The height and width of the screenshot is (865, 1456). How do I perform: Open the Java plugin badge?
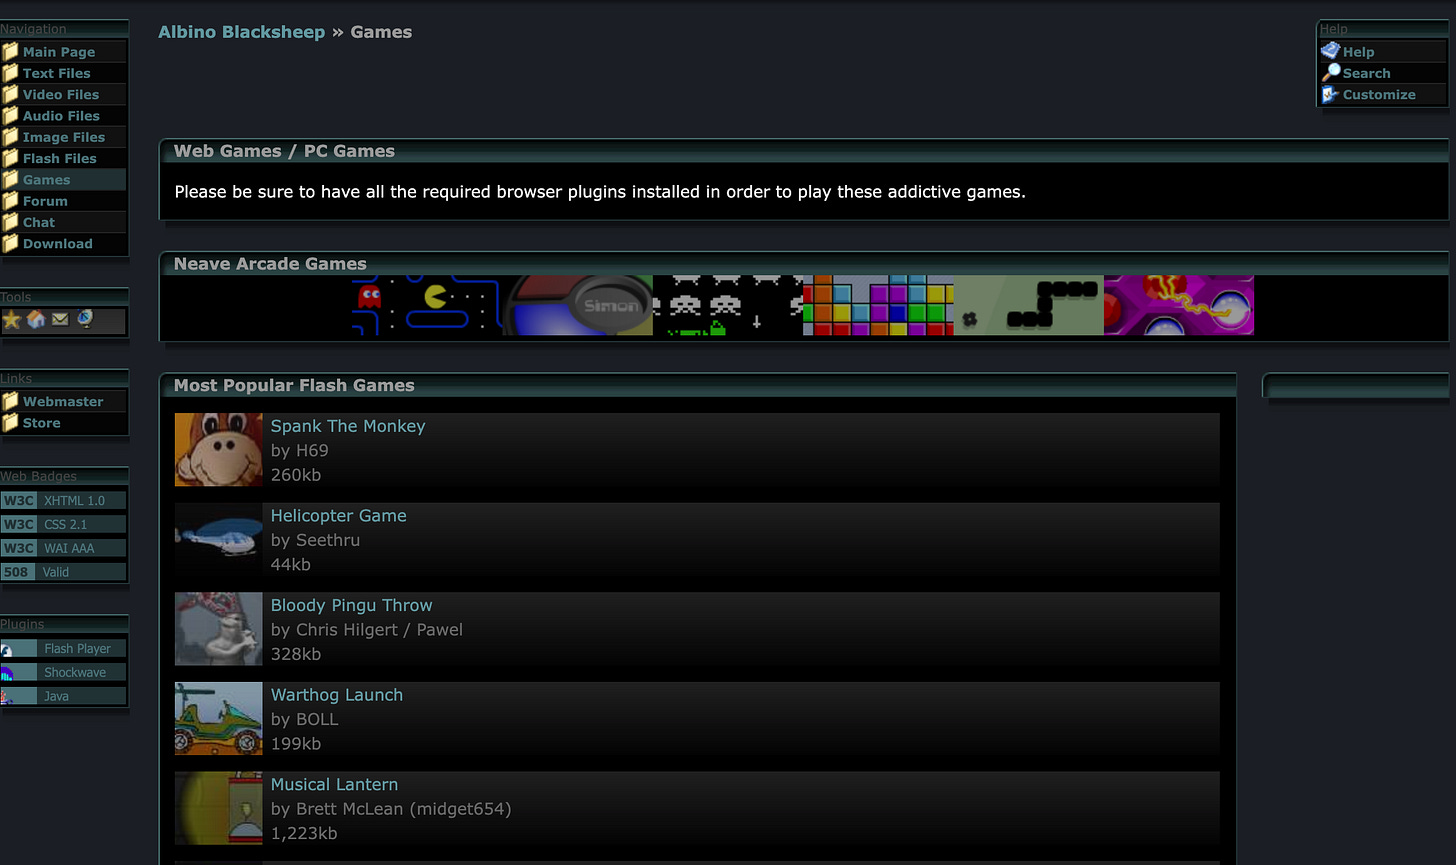coord(63,696)
